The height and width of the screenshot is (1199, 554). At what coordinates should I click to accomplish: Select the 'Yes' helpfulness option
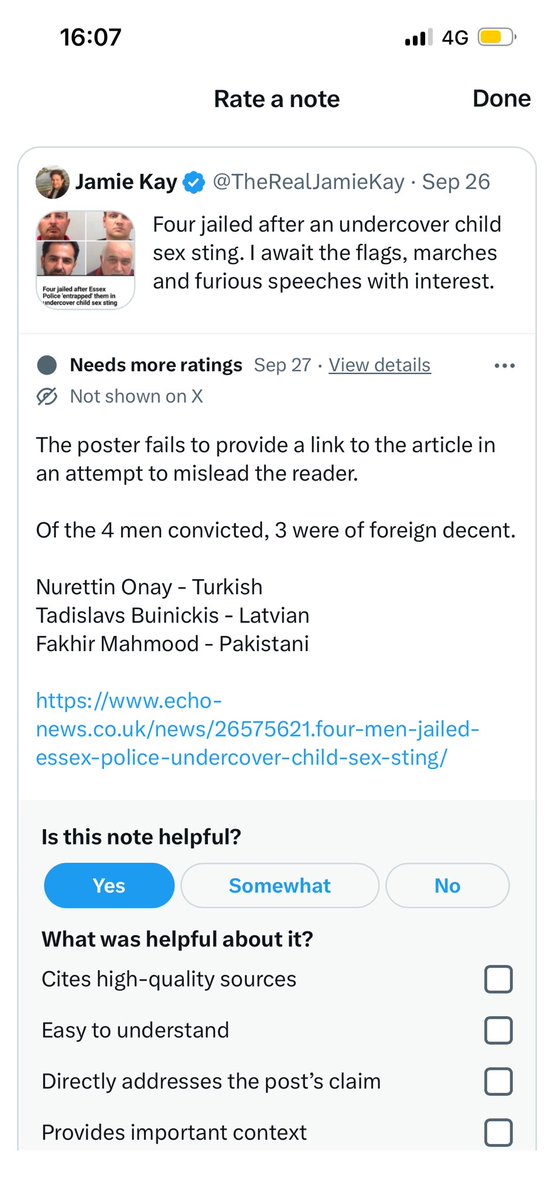point(109,885)
